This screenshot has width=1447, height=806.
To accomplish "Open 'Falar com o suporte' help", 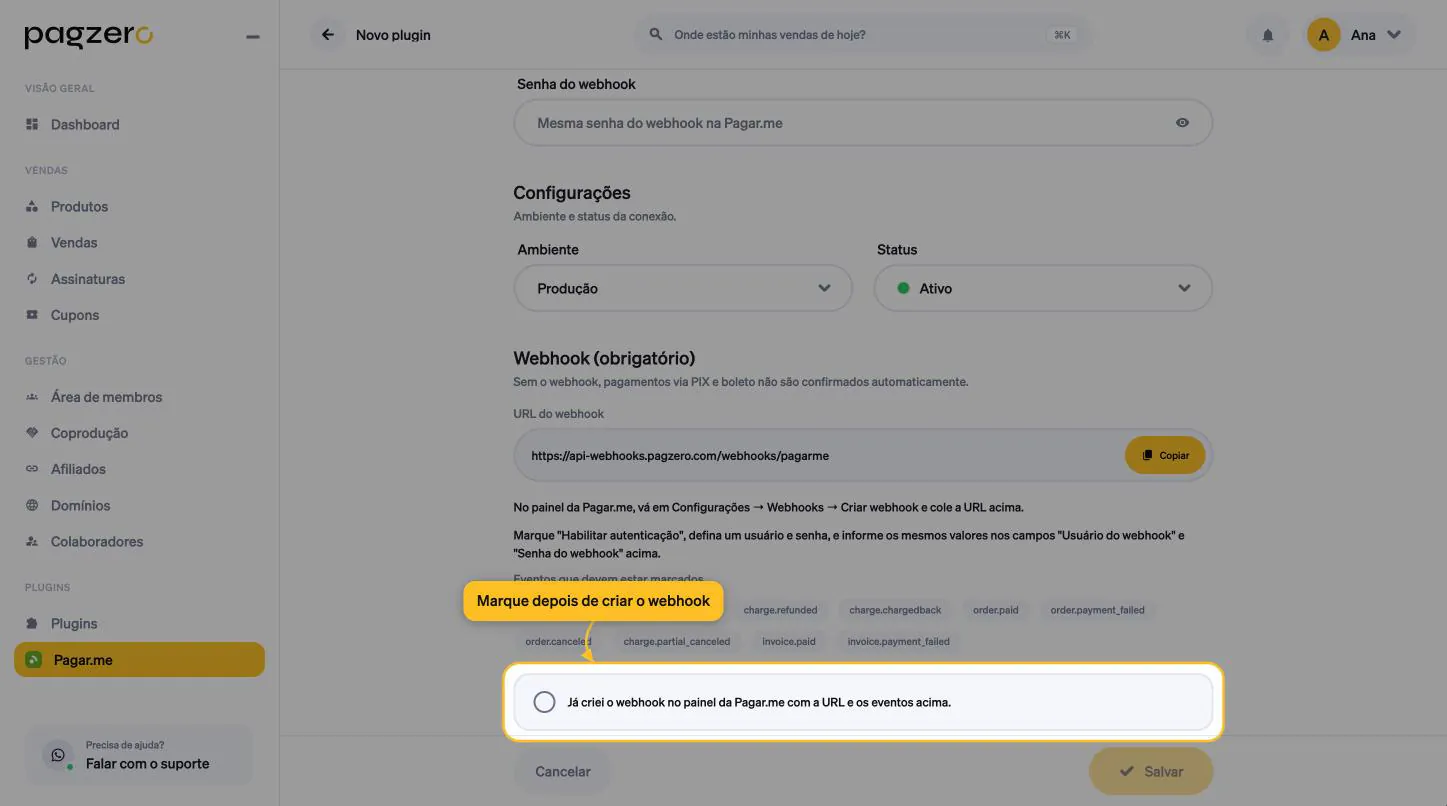I will click(x=139, y=755).
